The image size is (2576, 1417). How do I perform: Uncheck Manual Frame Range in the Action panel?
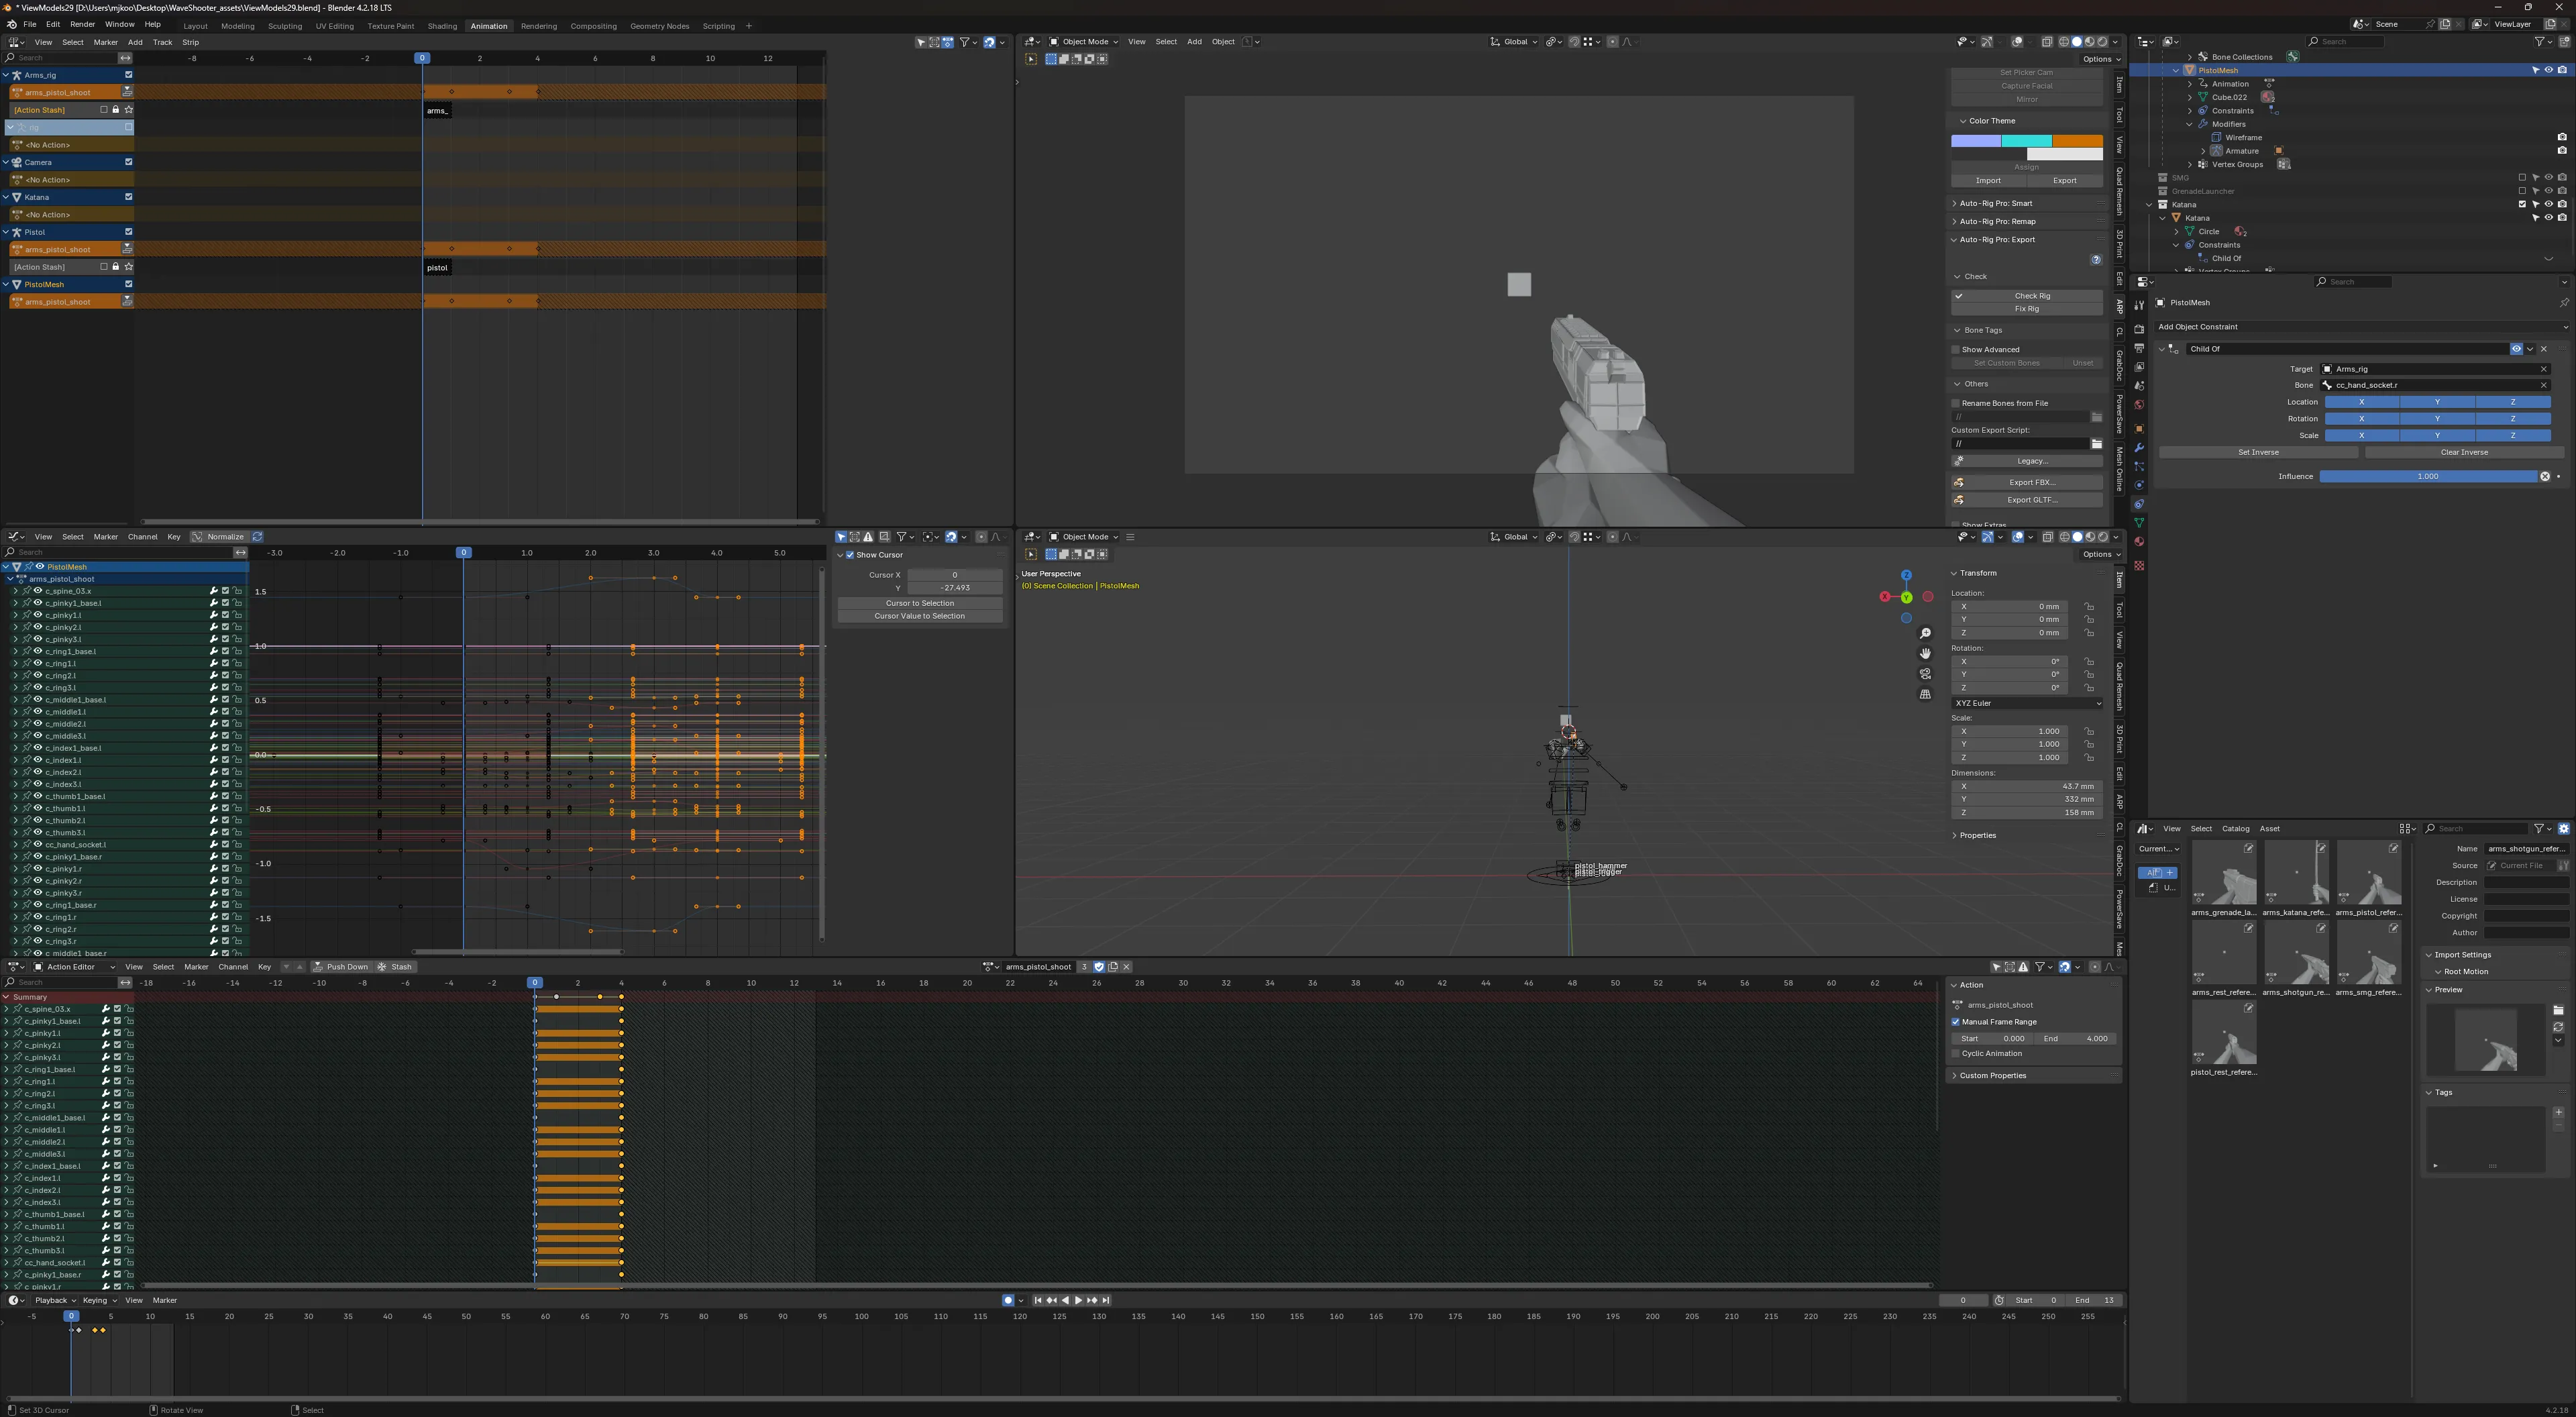tap(1956, 1021)
